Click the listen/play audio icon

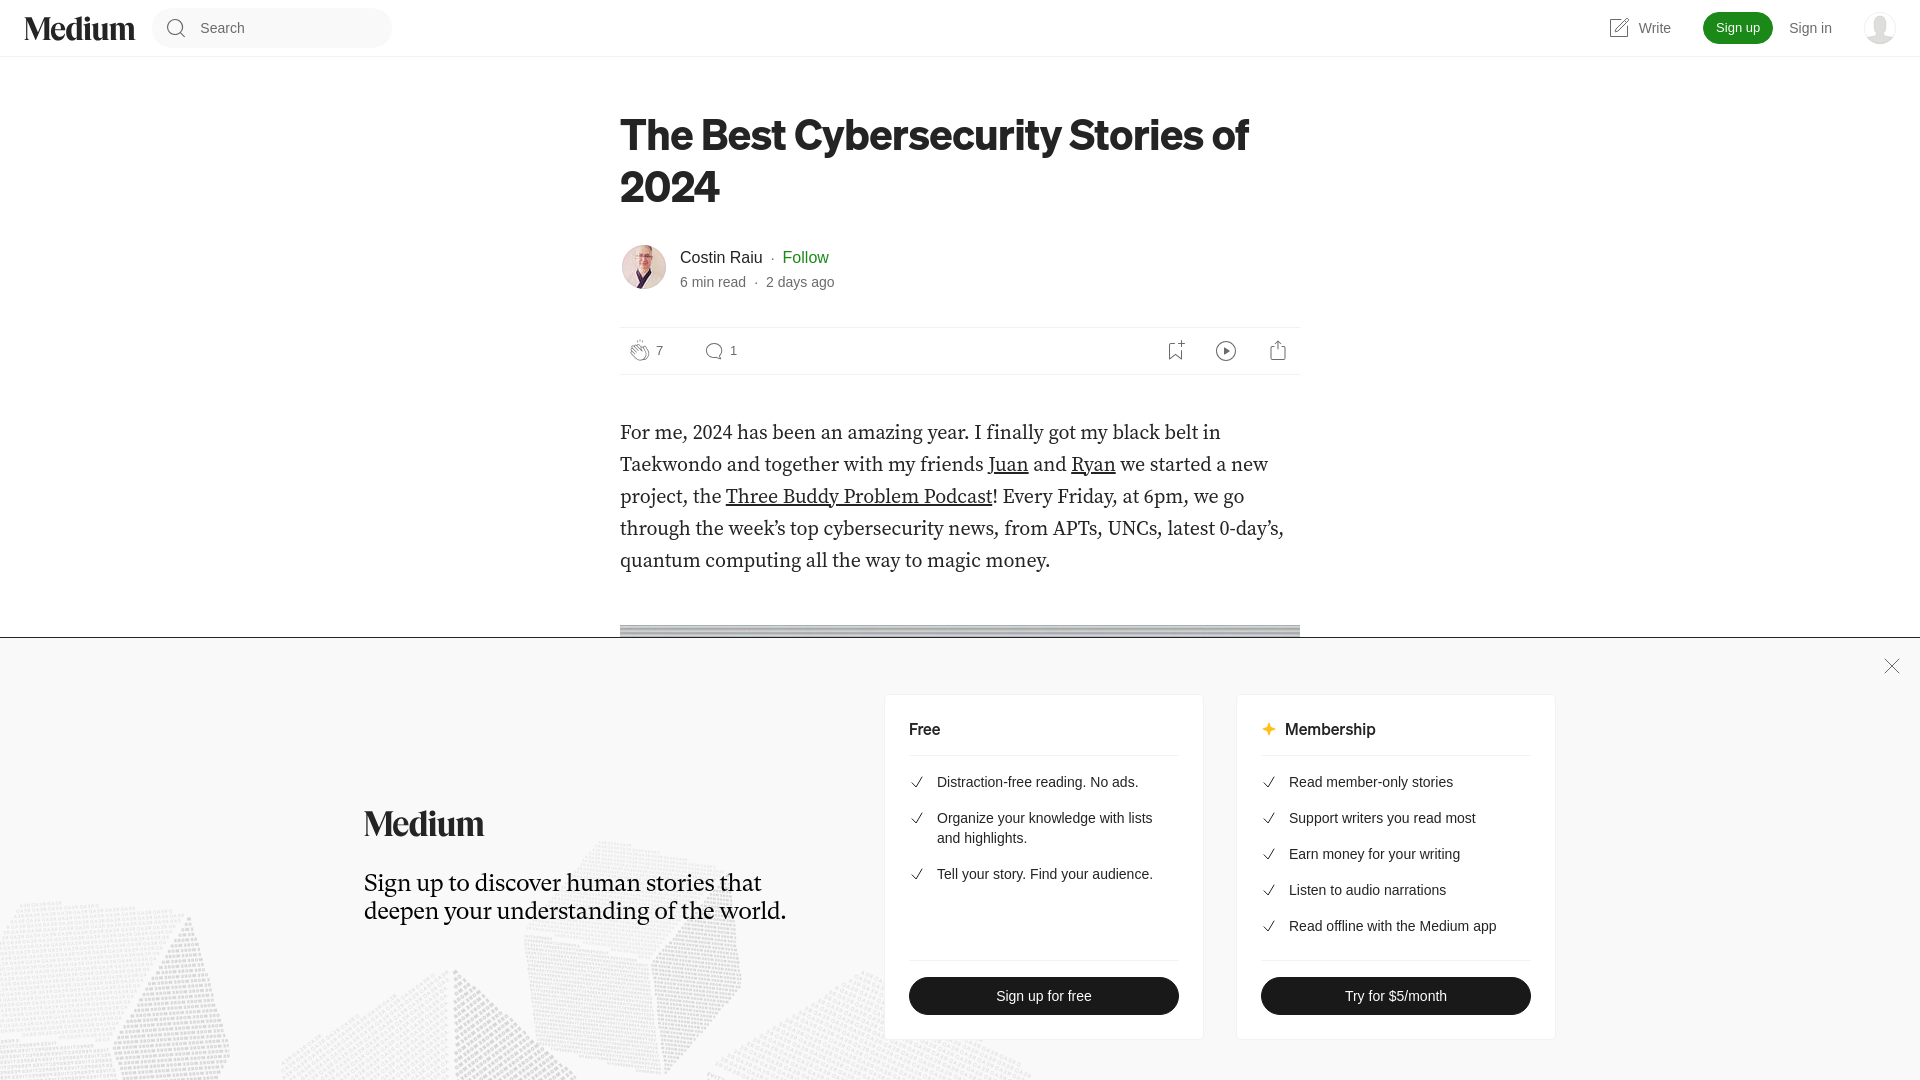pos(1226,351)
